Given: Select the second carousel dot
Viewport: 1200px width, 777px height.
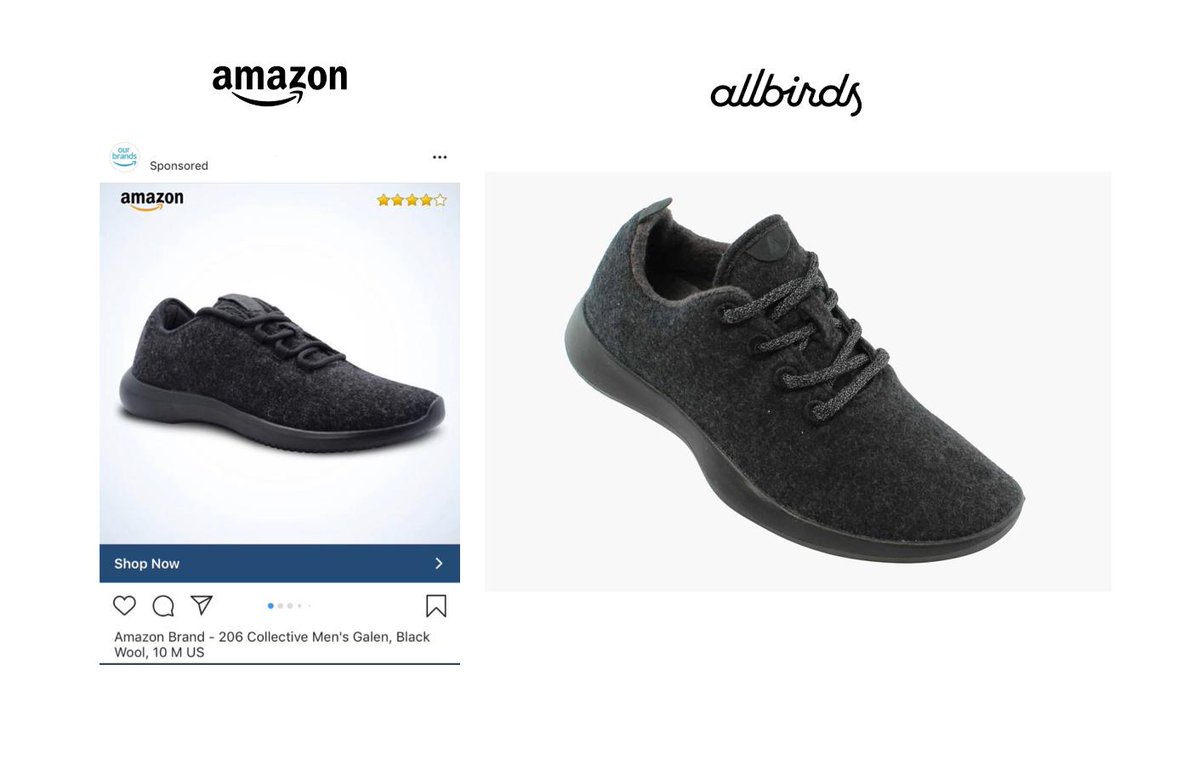Looking at the screenshot, I should tap(281, 606).
